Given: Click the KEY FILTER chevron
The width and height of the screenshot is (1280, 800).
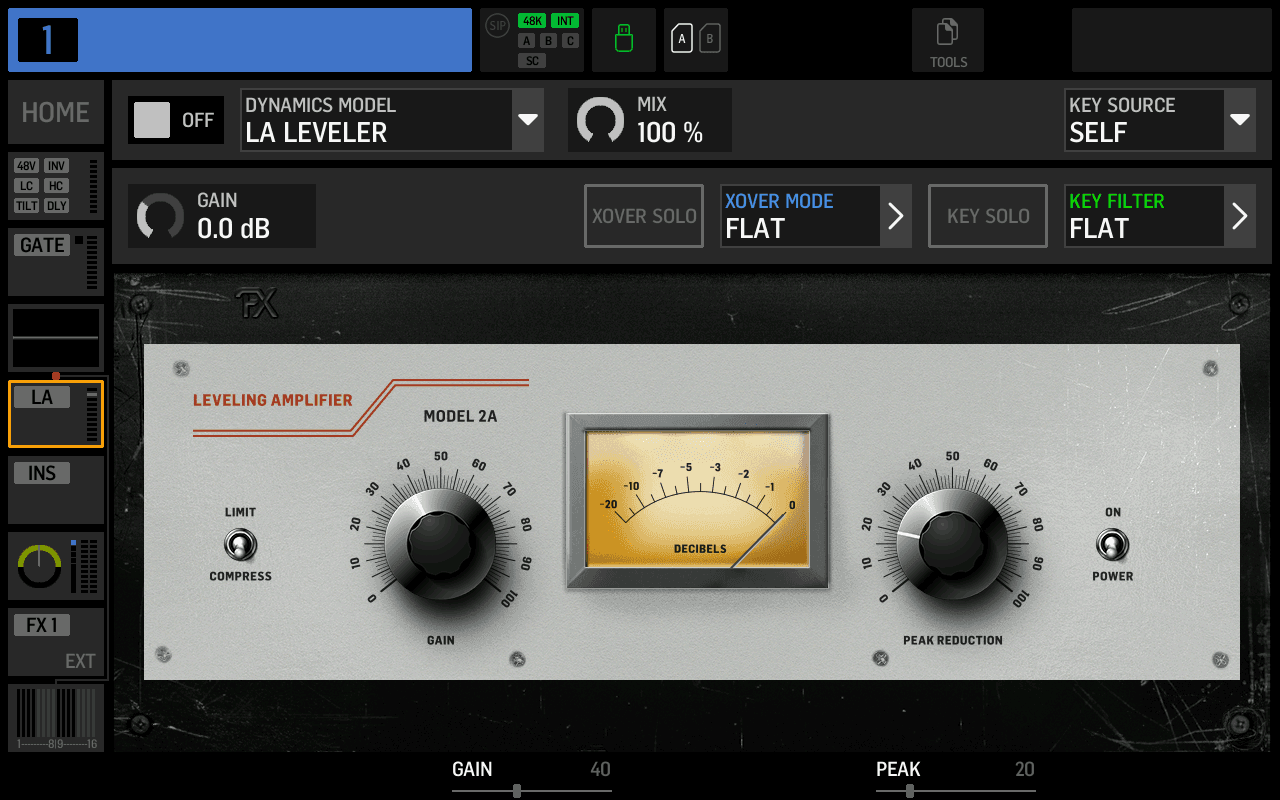Looking at the screenshot, I should 1240,216.
